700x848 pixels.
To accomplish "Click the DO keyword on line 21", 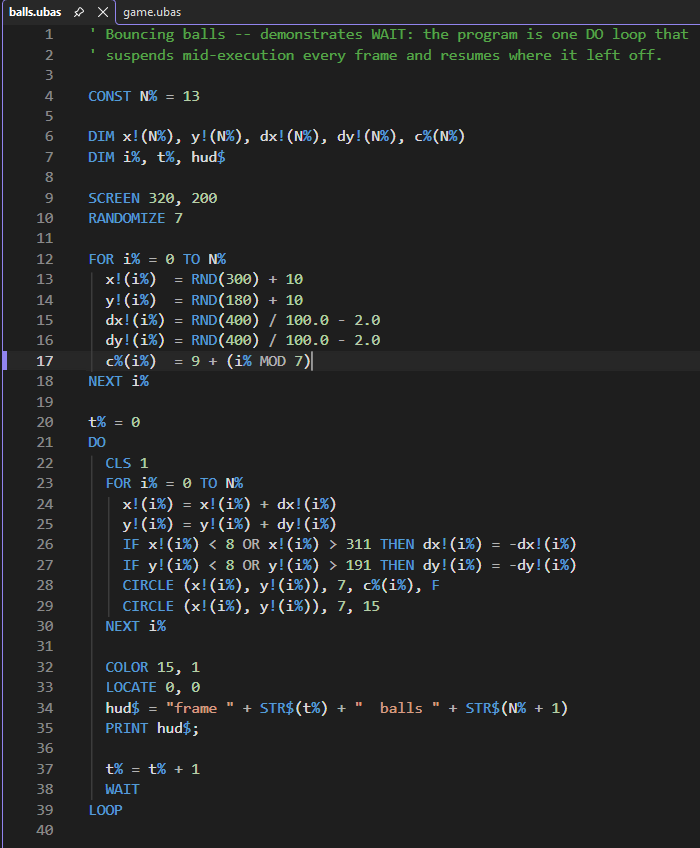I will pyautogui.click(x=97, y=442).
